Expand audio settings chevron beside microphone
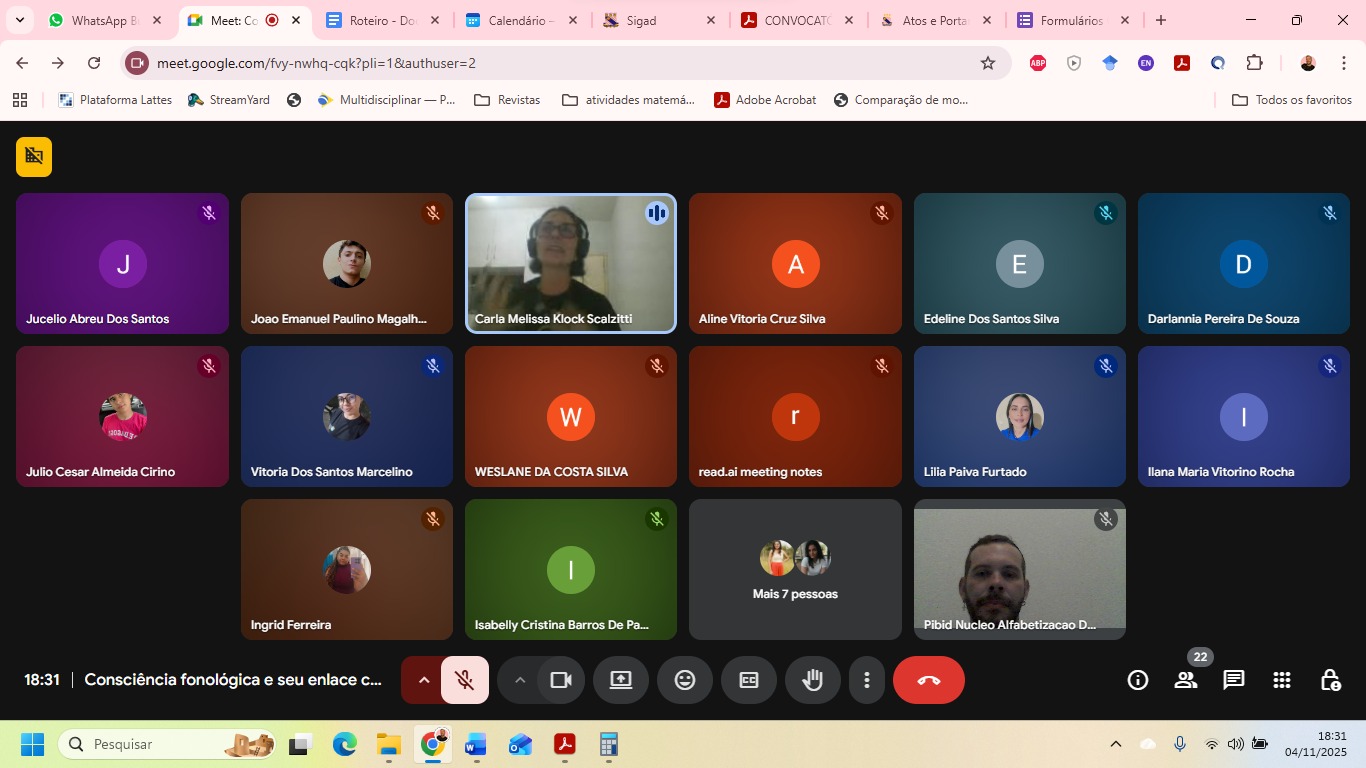 [423, 680]
